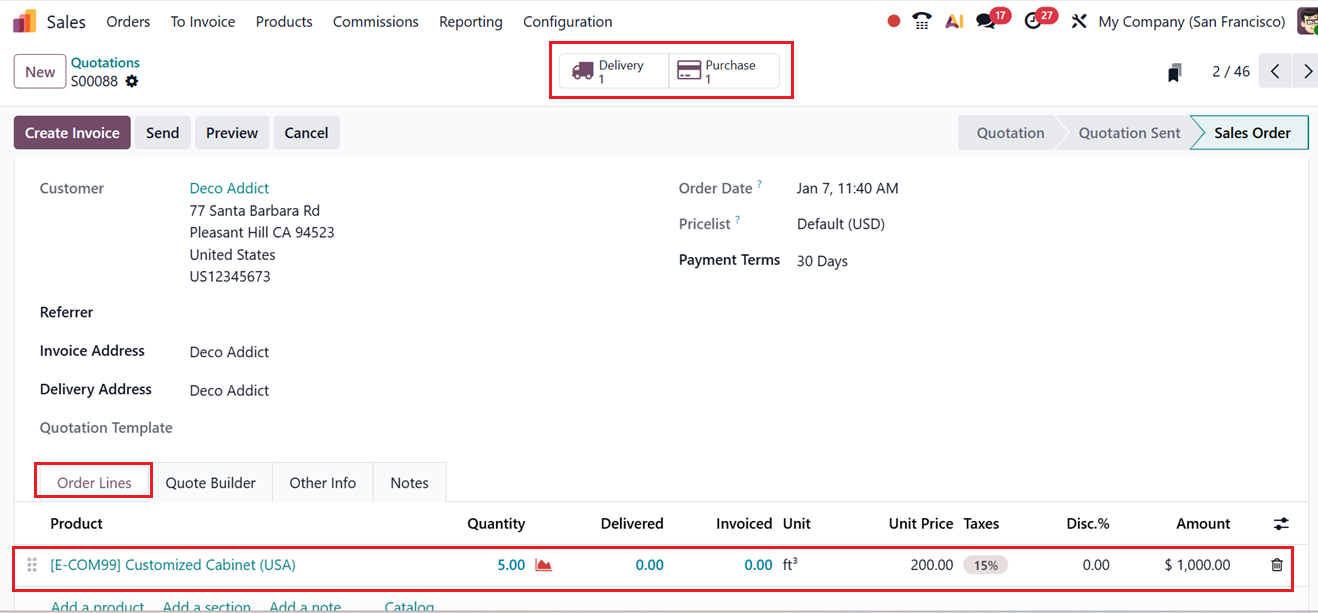Screen dimensions: 1318x613
Task: Click the unit price 200.00 cell
Action: point(932,565)
